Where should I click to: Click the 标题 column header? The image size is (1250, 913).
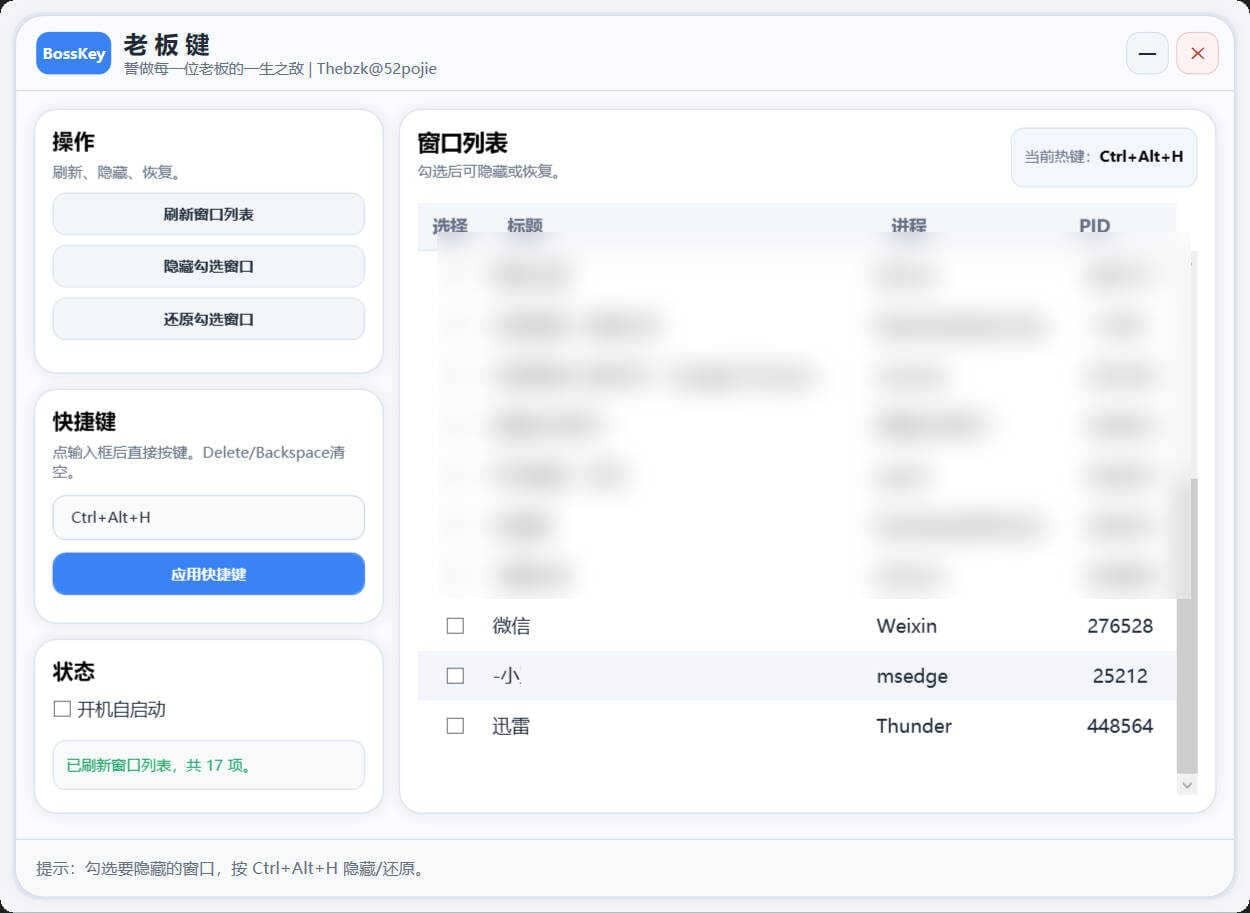[x=524, y=225]
